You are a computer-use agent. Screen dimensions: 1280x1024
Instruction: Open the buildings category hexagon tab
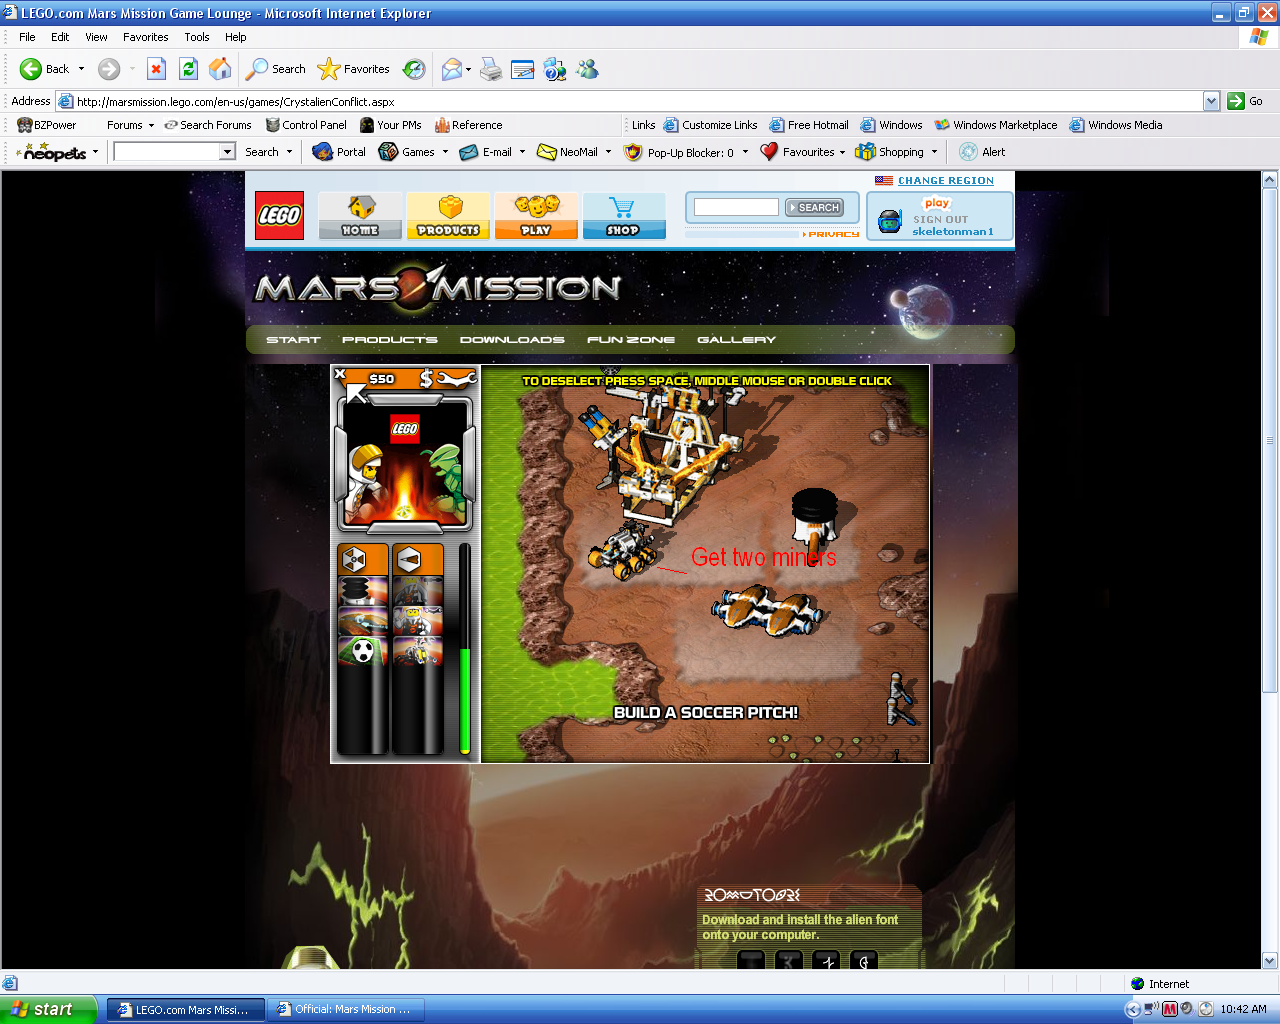(362, 560)
